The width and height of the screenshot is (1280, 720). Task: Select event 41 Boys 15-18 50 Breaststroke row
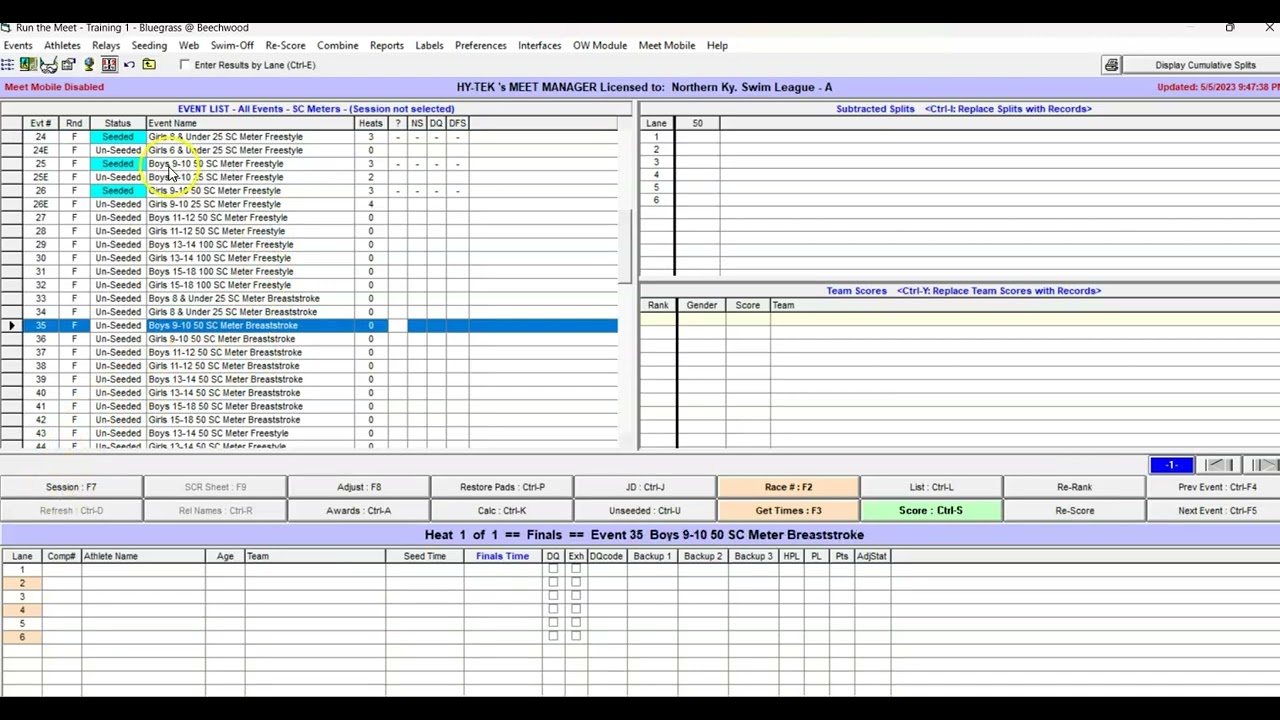tap(310, 406)
